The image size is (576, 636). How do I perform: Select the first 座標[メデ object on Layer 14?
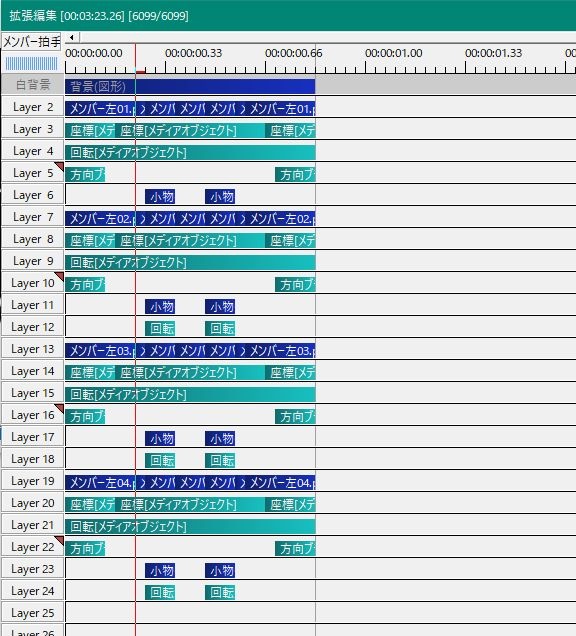click(90, 372)
